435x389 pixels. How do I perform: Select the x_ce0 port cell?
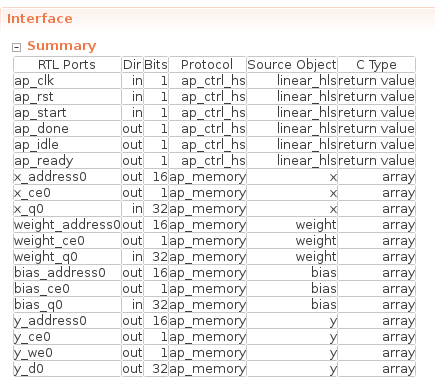click(67, 193)
